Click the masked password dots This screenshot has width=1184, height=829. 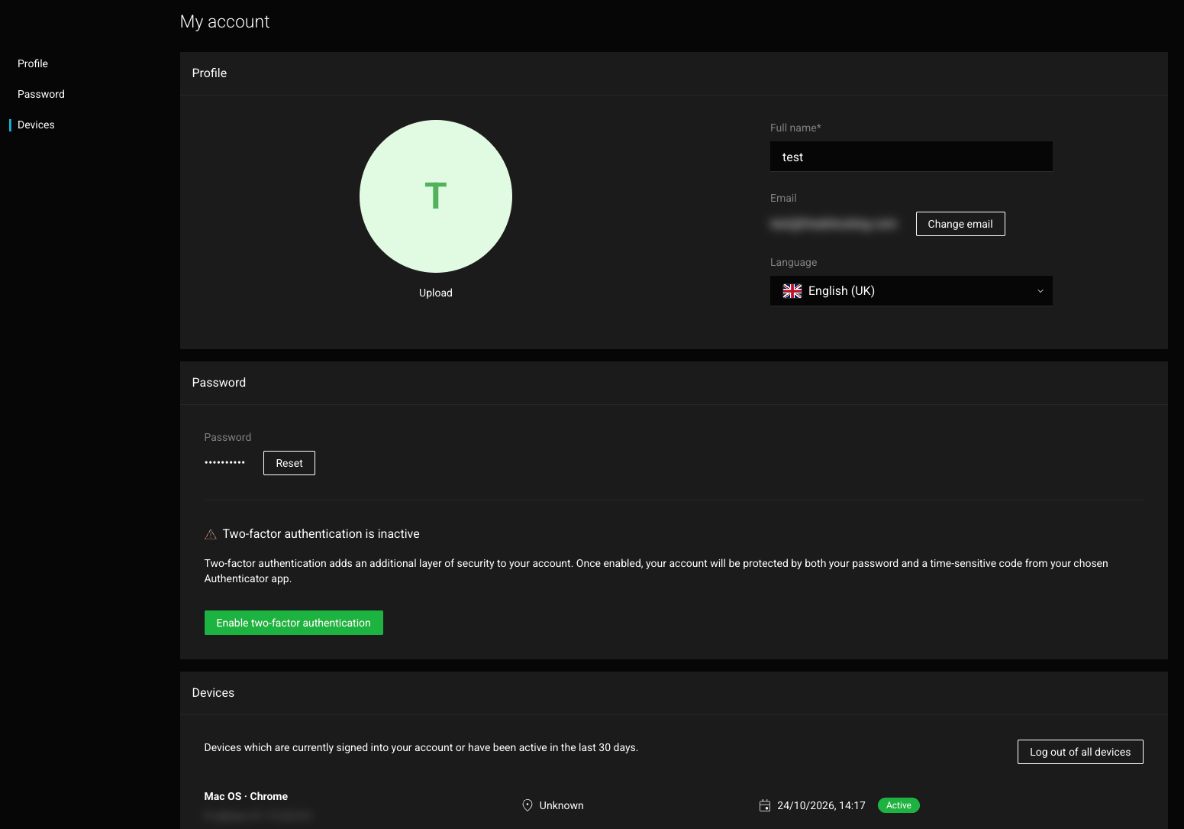[224, 462]
